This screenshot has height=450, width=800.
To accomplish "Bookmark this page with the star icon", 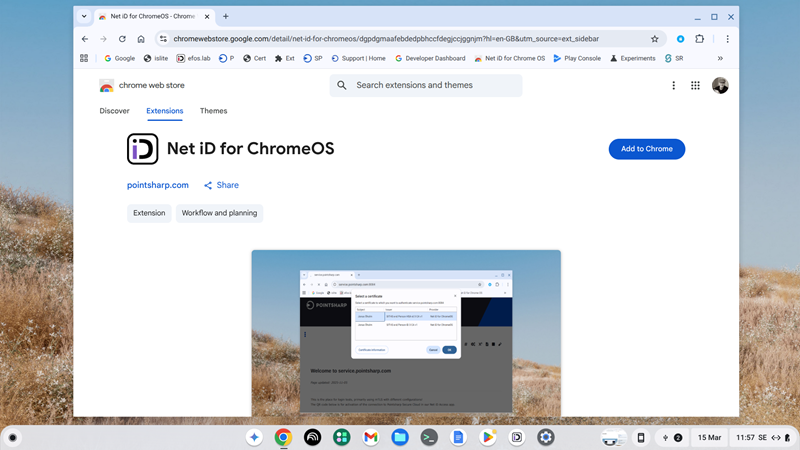I will 655,39.
